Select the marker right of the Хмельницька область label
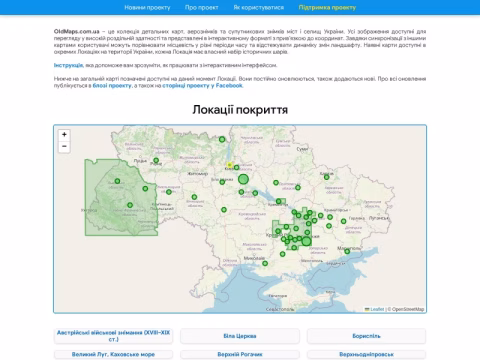The height and width of the screenshot is (360, 480). click(x=169, y=192)
